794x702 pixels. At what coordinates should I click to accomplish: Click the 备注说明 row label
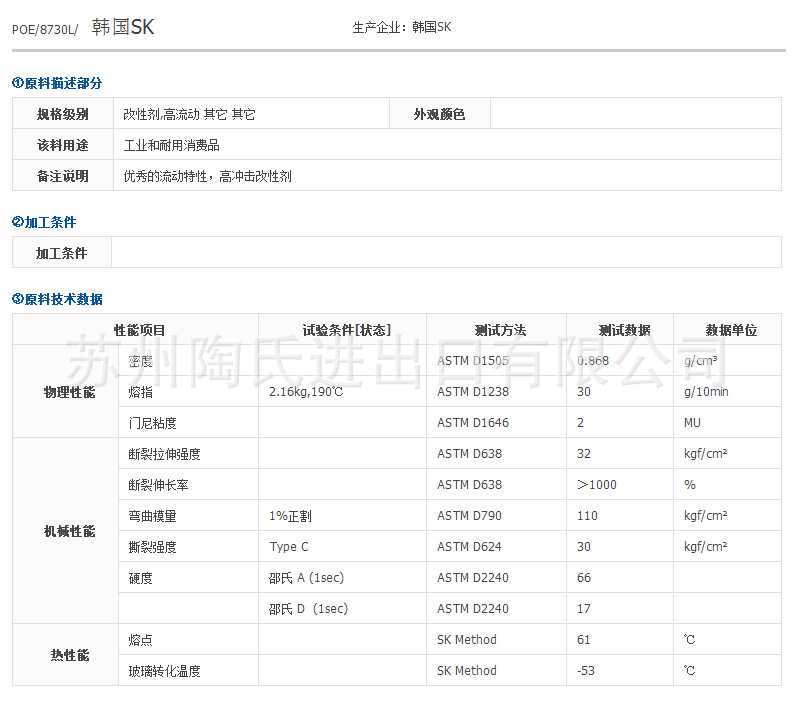(x=63, y=176)
